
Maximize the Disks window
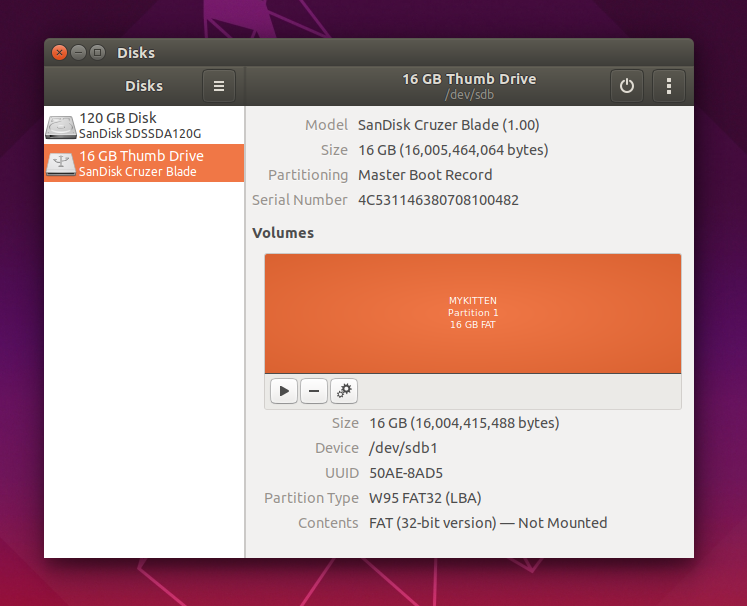(x=98, y=52)
